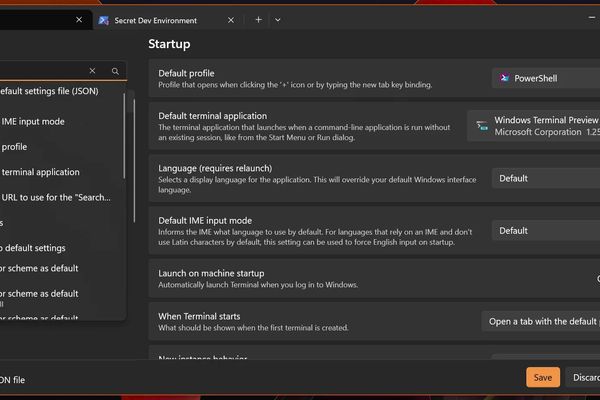Click the sidebar navigation scrollbar

(x=134, y=161)
